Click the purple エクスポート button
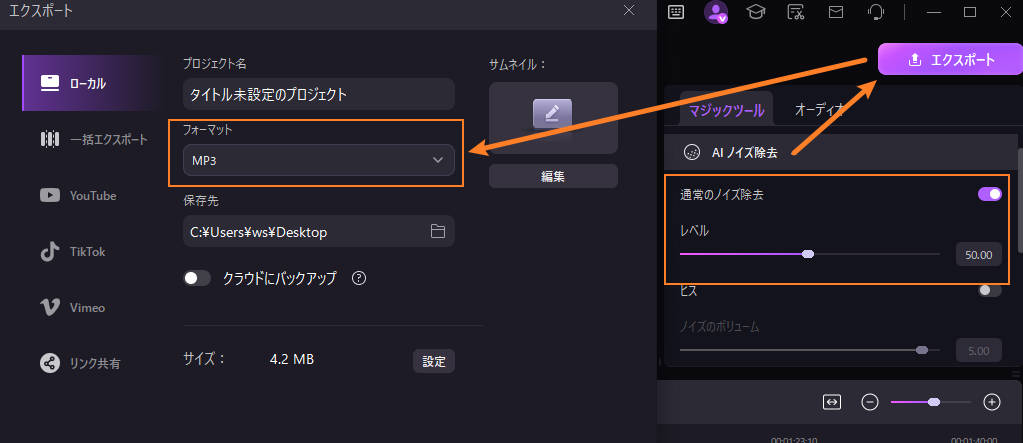This screenshot has width=1023, height=443. [x=951, y=59]
